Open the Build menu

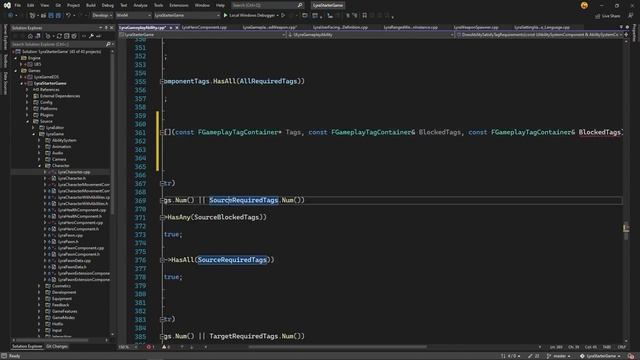(x=91, y=5)
